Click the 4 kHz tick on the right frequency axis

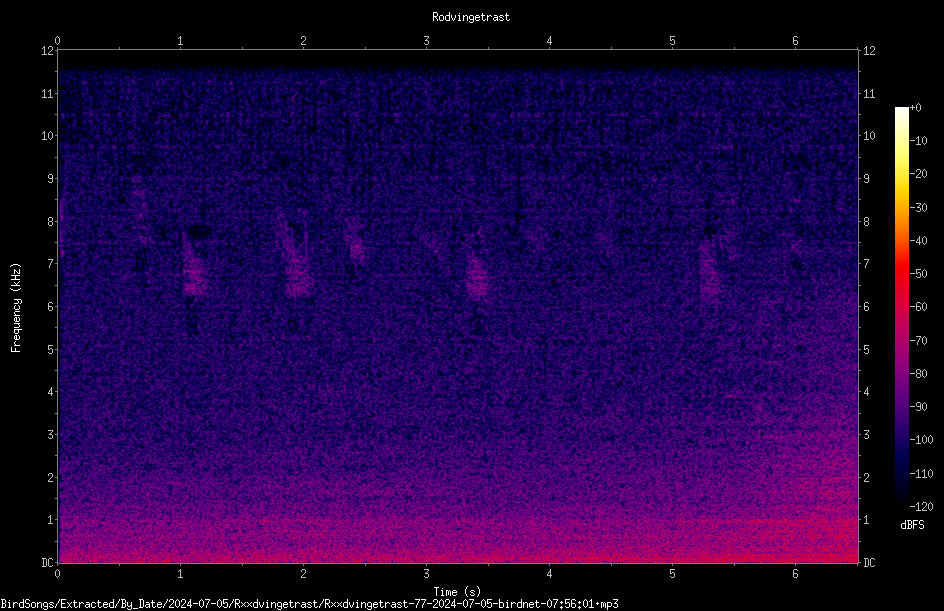pos(866,392)
